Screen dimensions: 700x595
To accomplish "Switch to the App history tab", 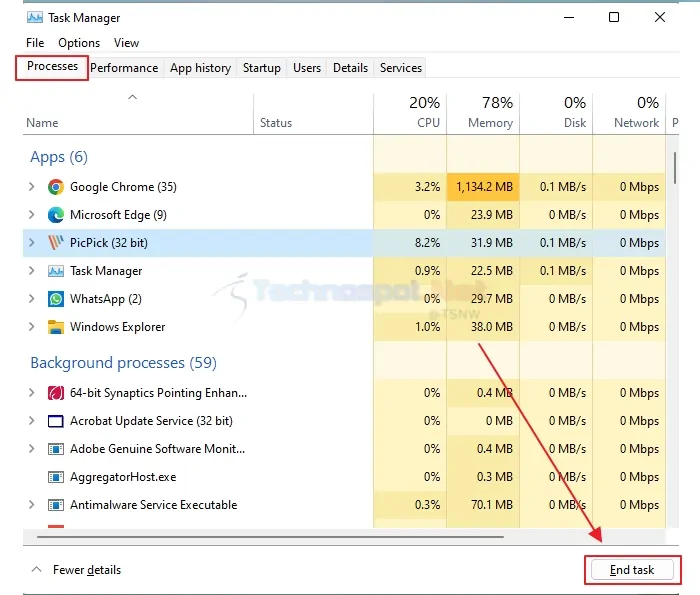I will coord(200,68).
